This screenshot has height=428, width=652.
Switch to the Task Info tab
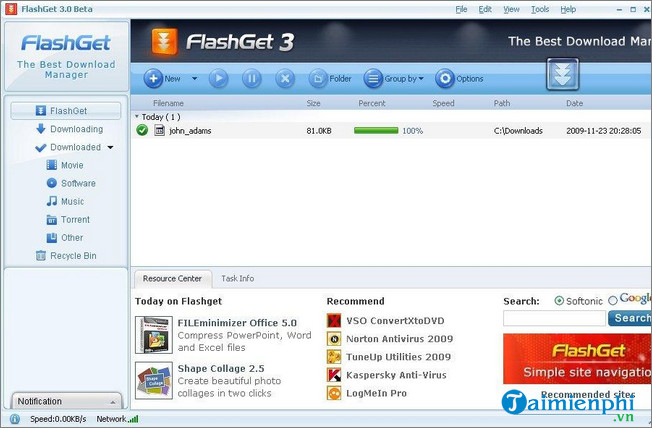[237, 278]
